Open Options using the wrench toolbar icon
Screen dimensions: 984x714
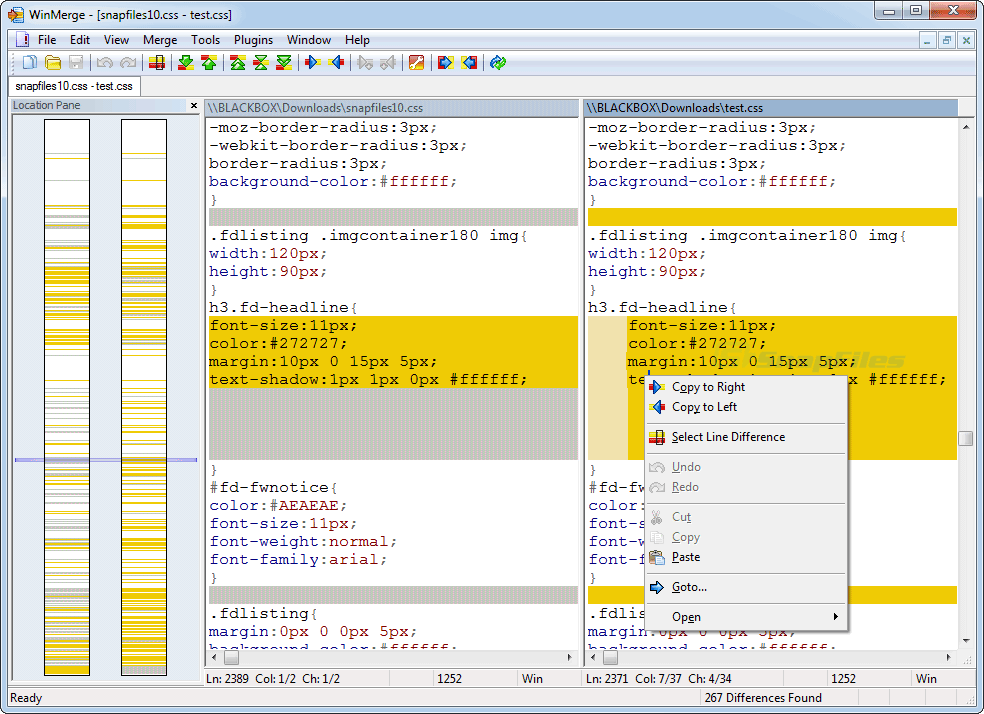(x=417, y=63)
